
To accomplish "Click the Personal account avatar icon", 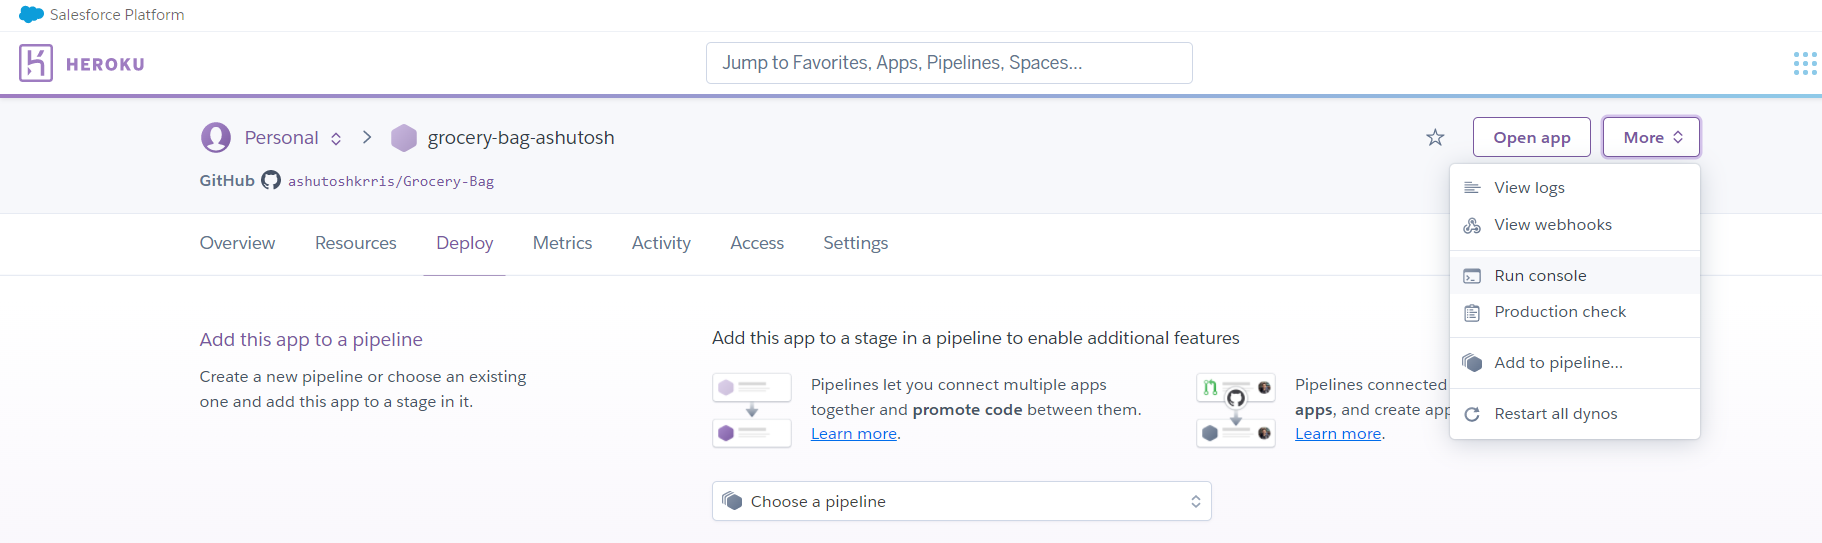I will pos(216,138).
